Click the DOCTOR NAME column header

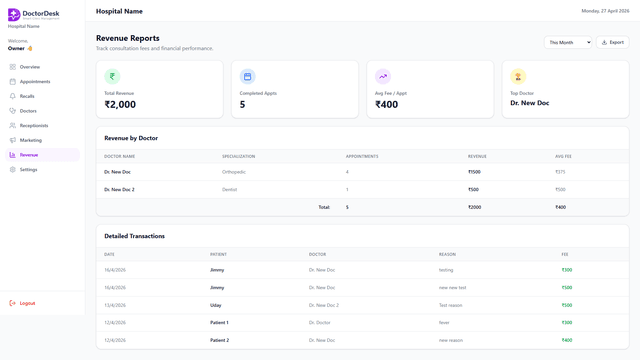click(x=120, y=157)
